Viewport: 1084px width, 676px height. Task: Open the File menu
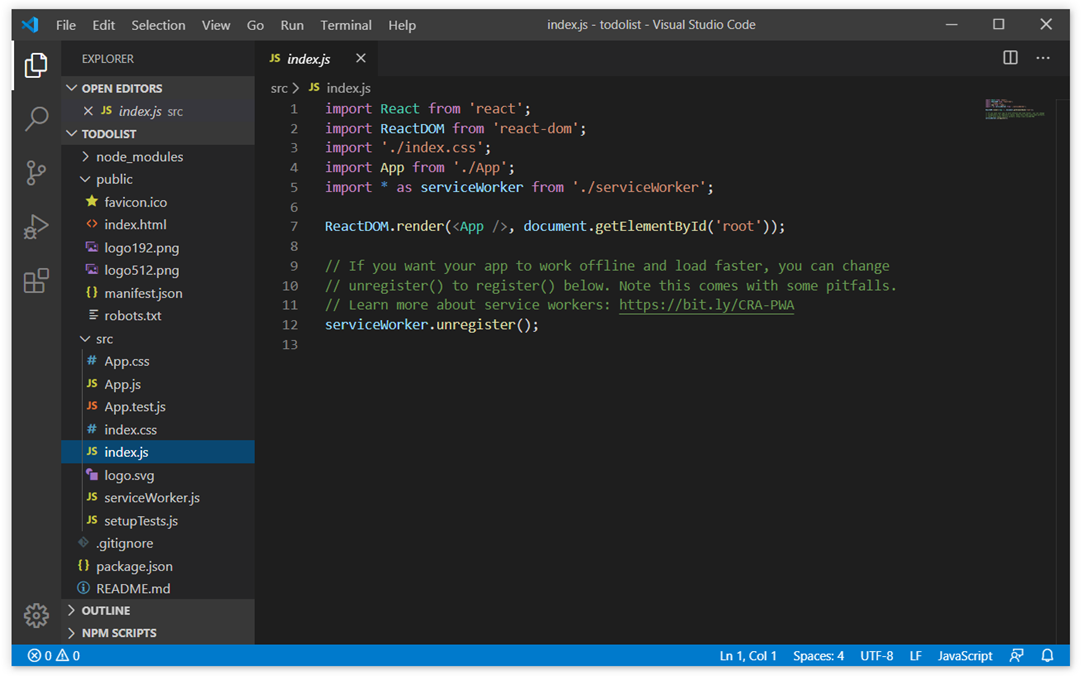tap(66, 25)
